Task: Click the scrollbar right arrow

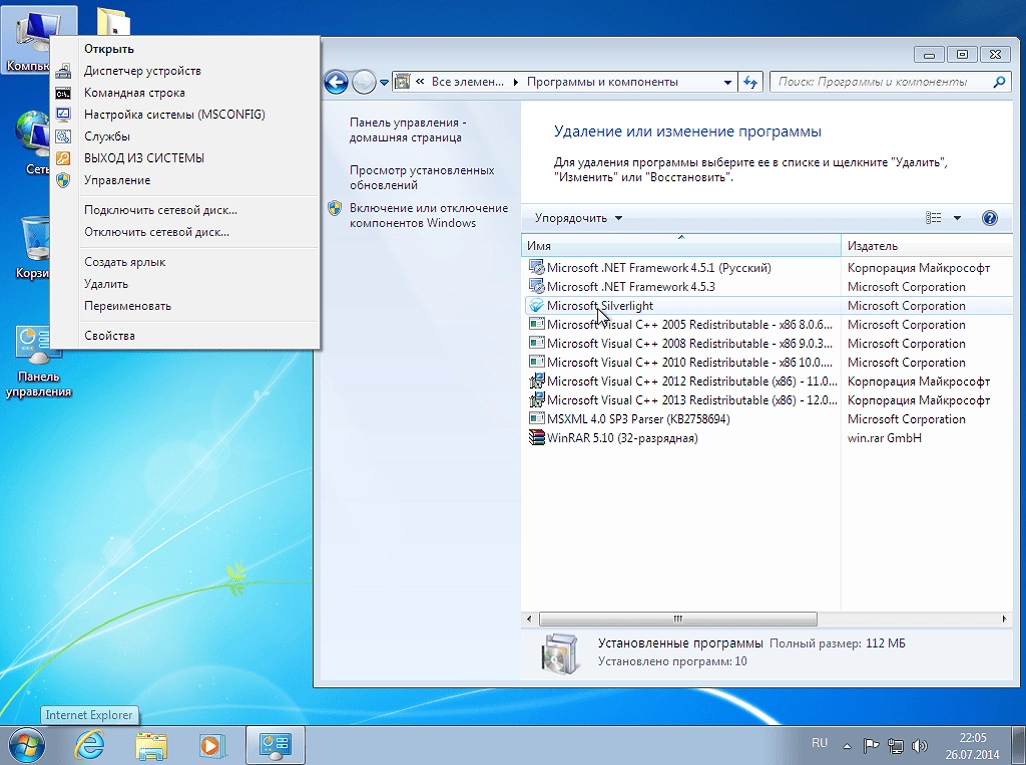Action: click(x=1004, y=618)
